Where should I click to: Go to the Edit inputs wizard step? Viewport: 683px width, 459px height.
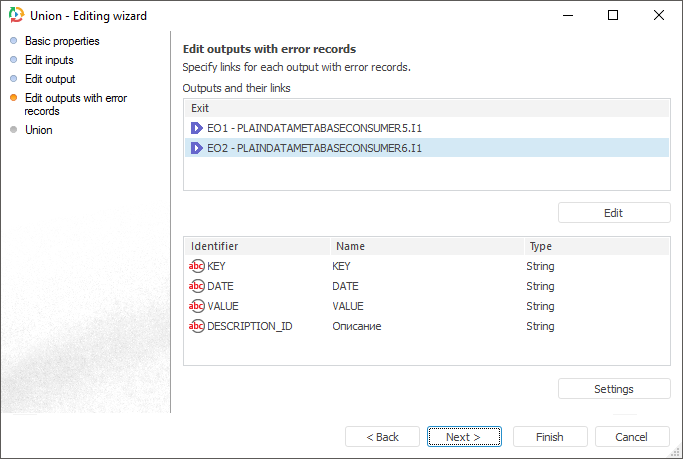pyautogui.click(x=49, y=60)
